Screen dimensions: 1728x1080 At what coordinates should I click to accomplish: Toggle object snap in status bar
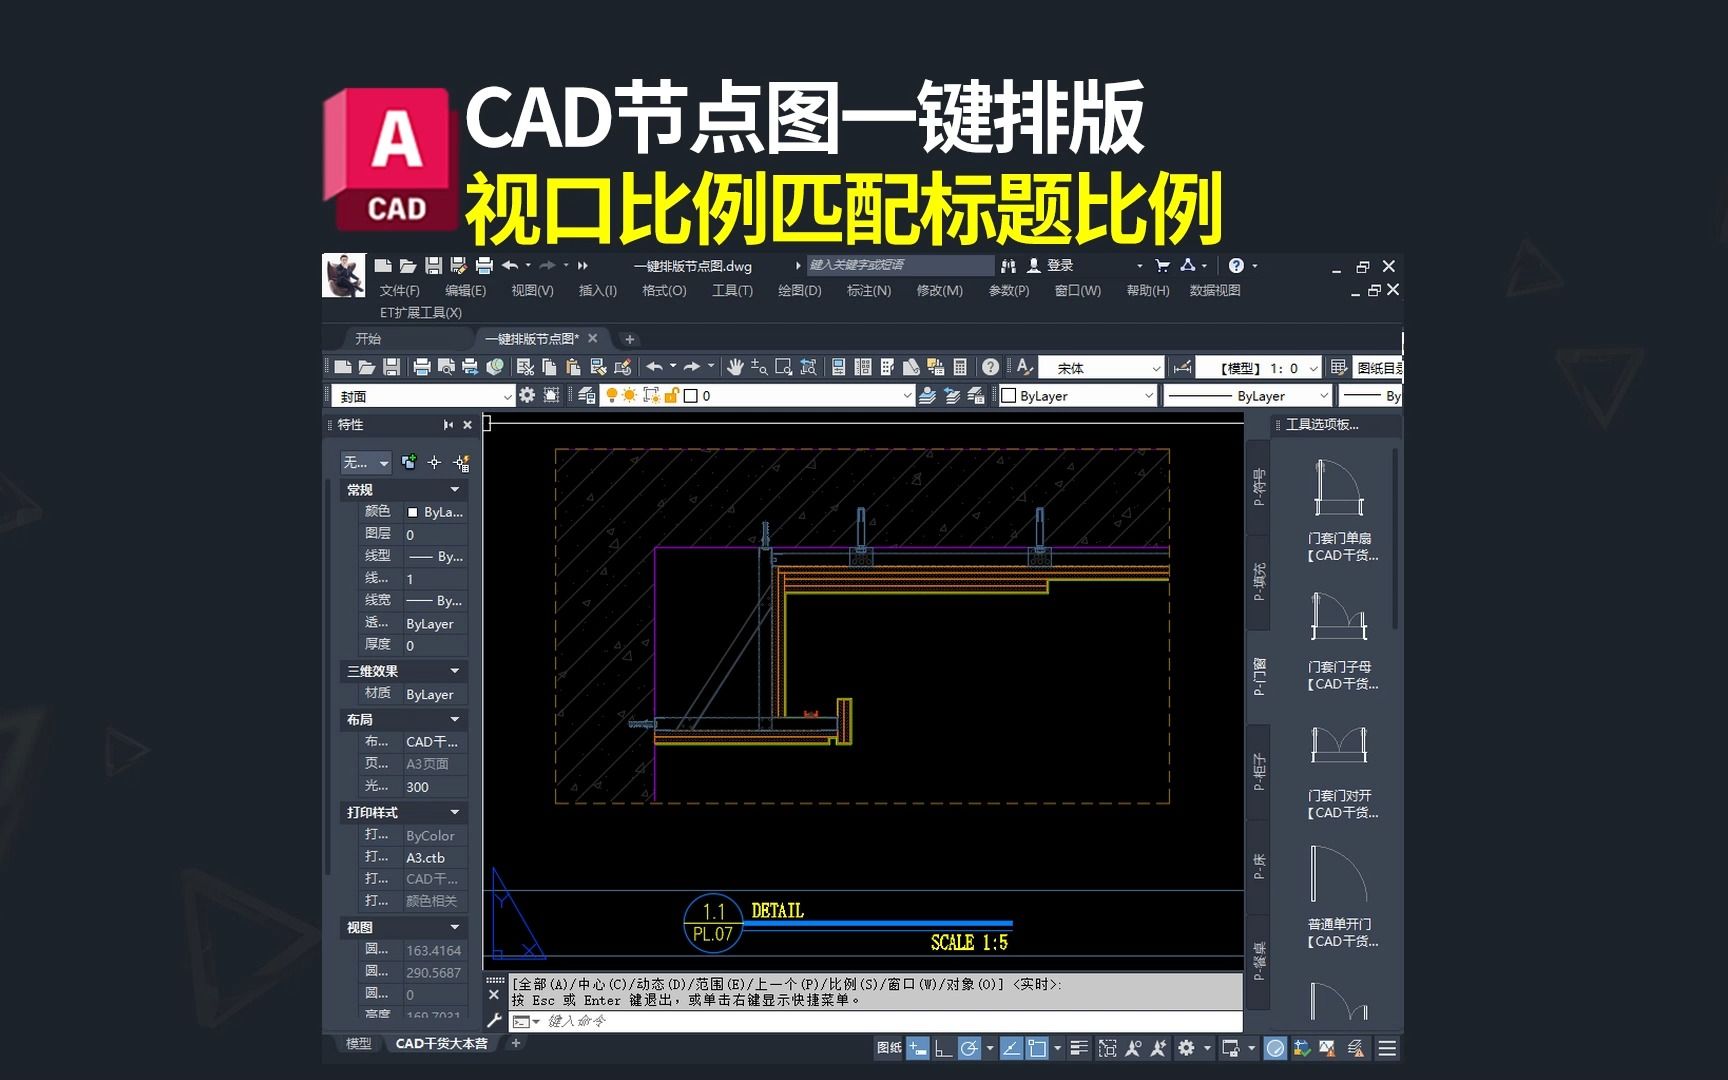click(1037, 1048)
